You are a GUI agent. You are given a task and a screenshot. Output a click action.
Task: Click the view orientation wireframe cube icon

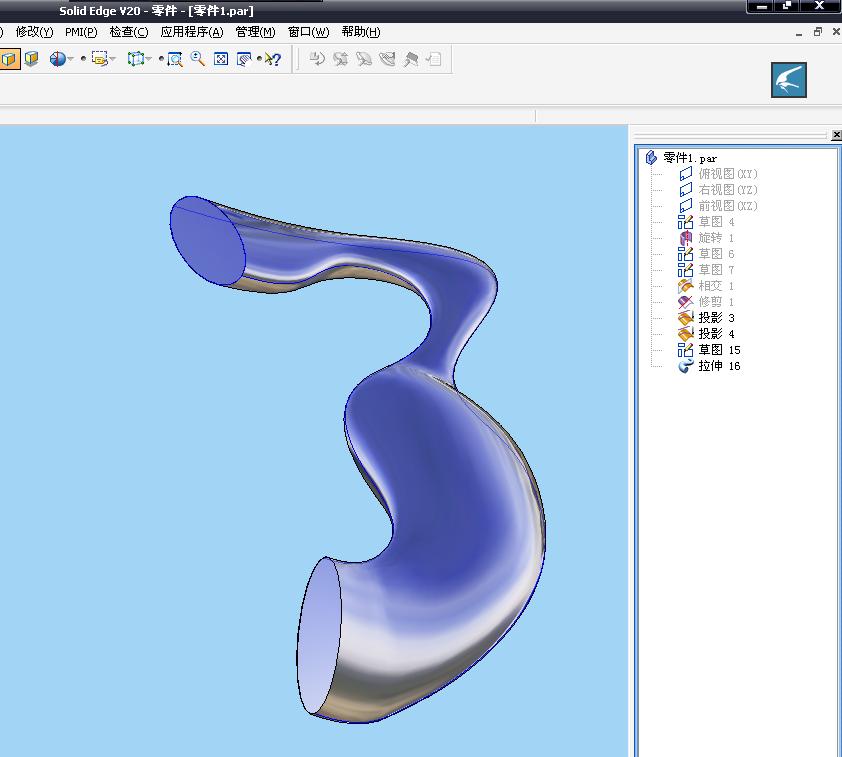(x=135, y=59)
